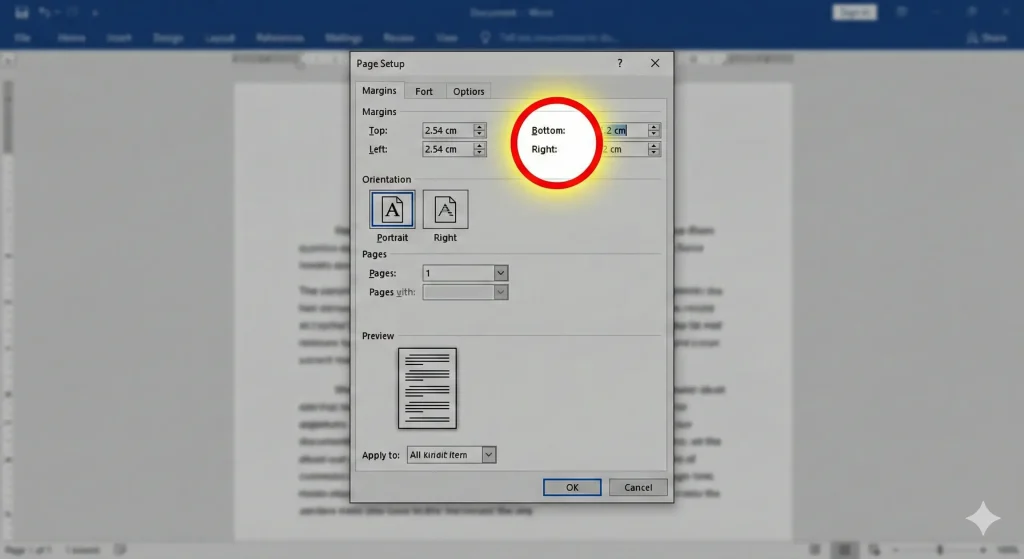Click the Right label in Margins
The width and height of the screenshot is (1024, 559).
coord(544,149)
